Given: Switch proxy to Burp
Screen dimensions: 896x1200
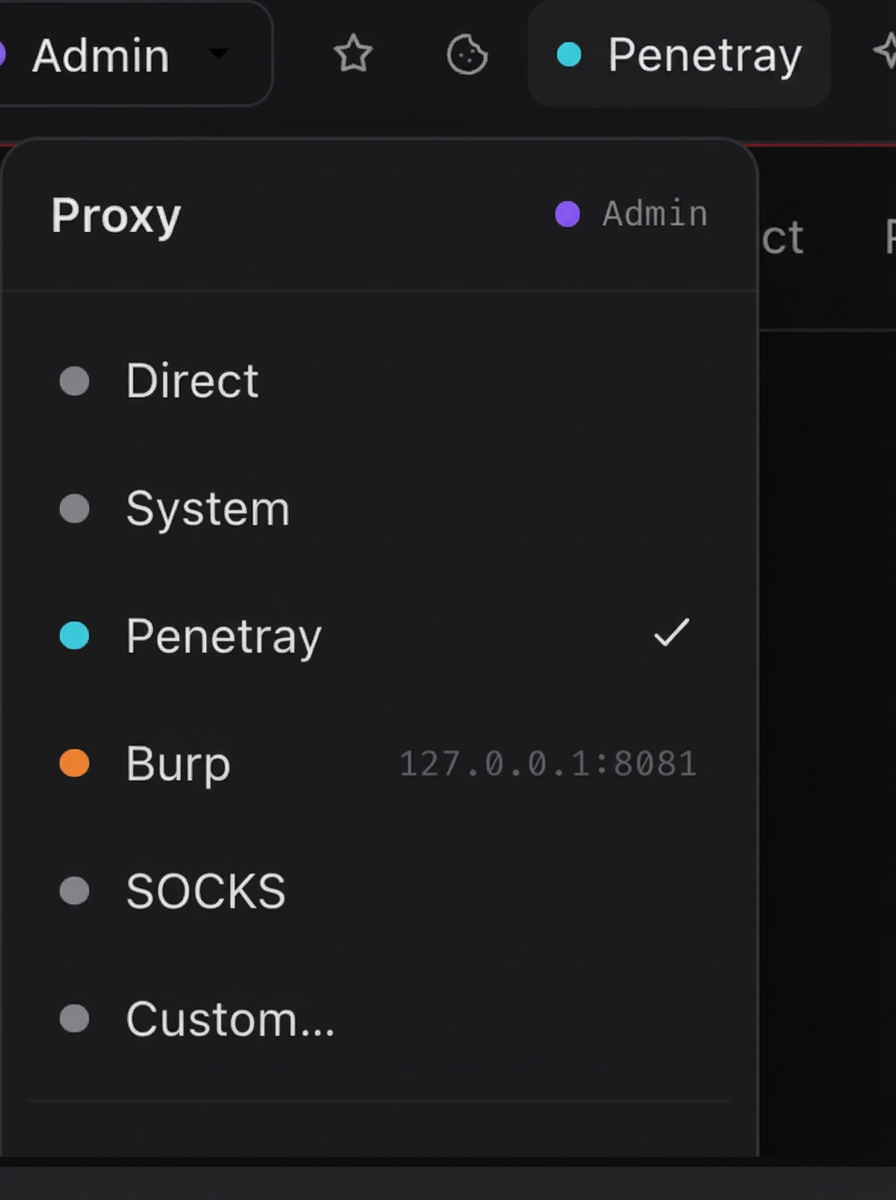Looking at the screenshot, I should 379,764.
